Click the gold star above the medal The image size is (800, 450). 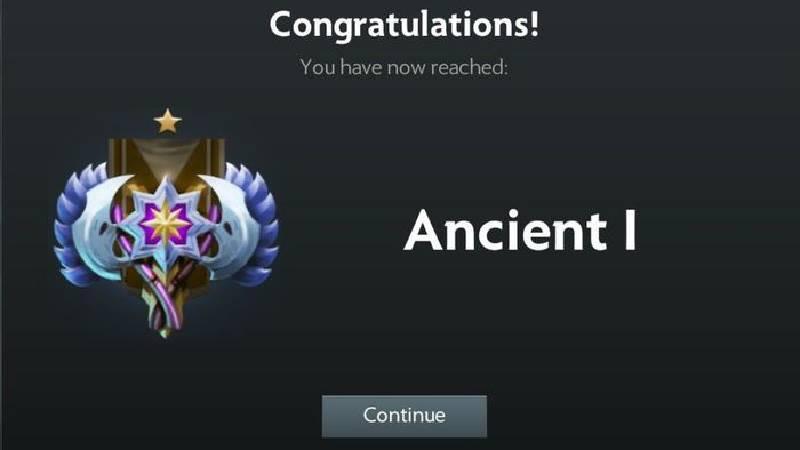tap(167, 121)
